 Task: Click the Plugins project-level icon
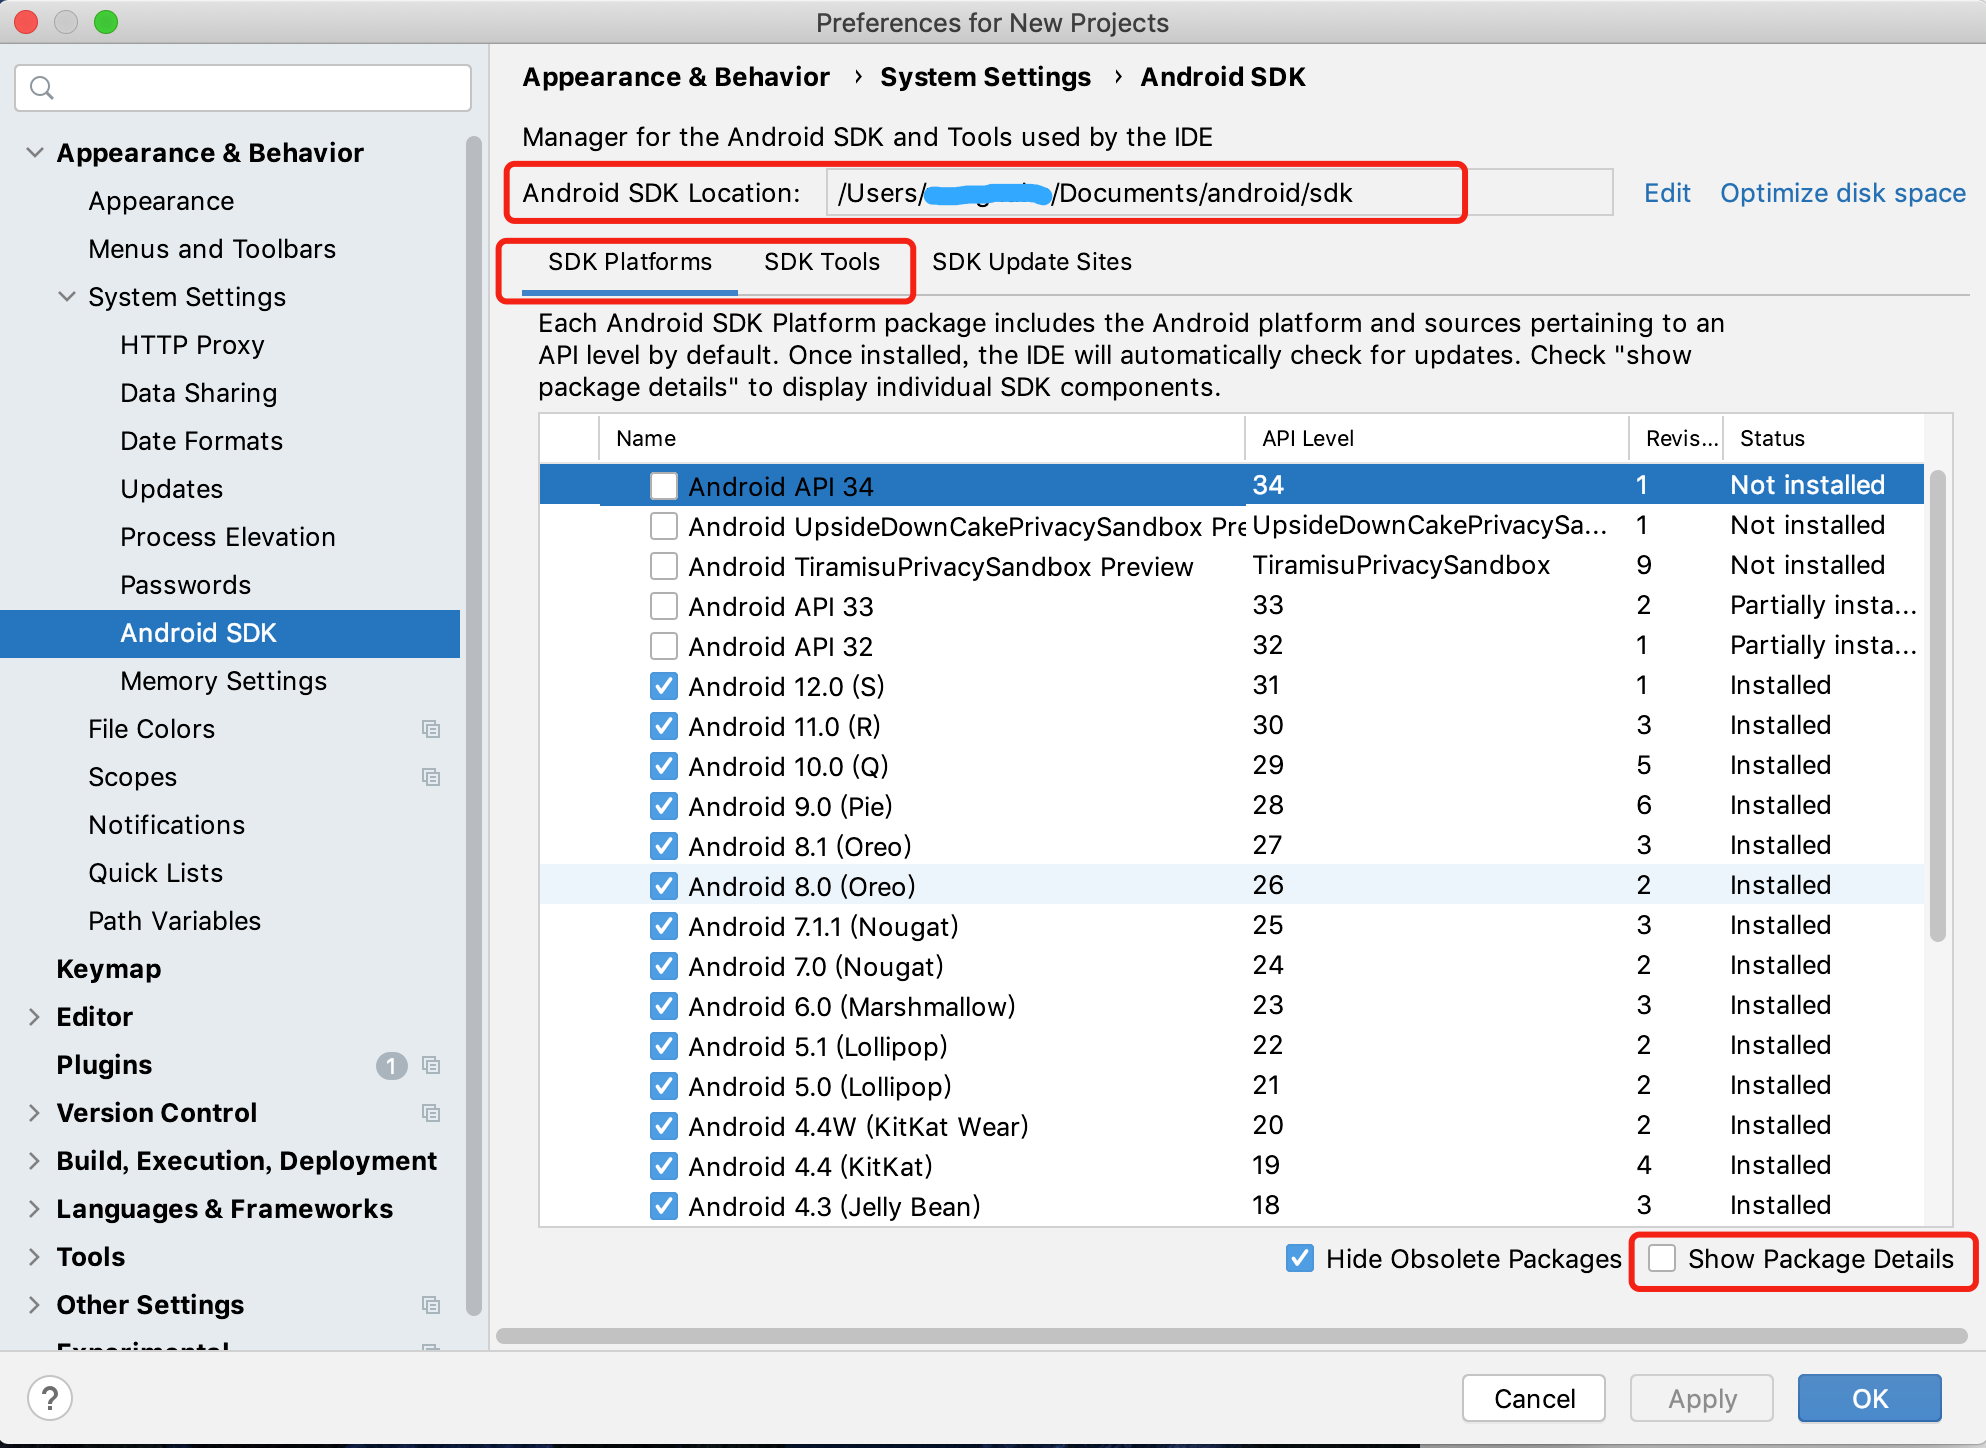click(x=431, y=1065)
